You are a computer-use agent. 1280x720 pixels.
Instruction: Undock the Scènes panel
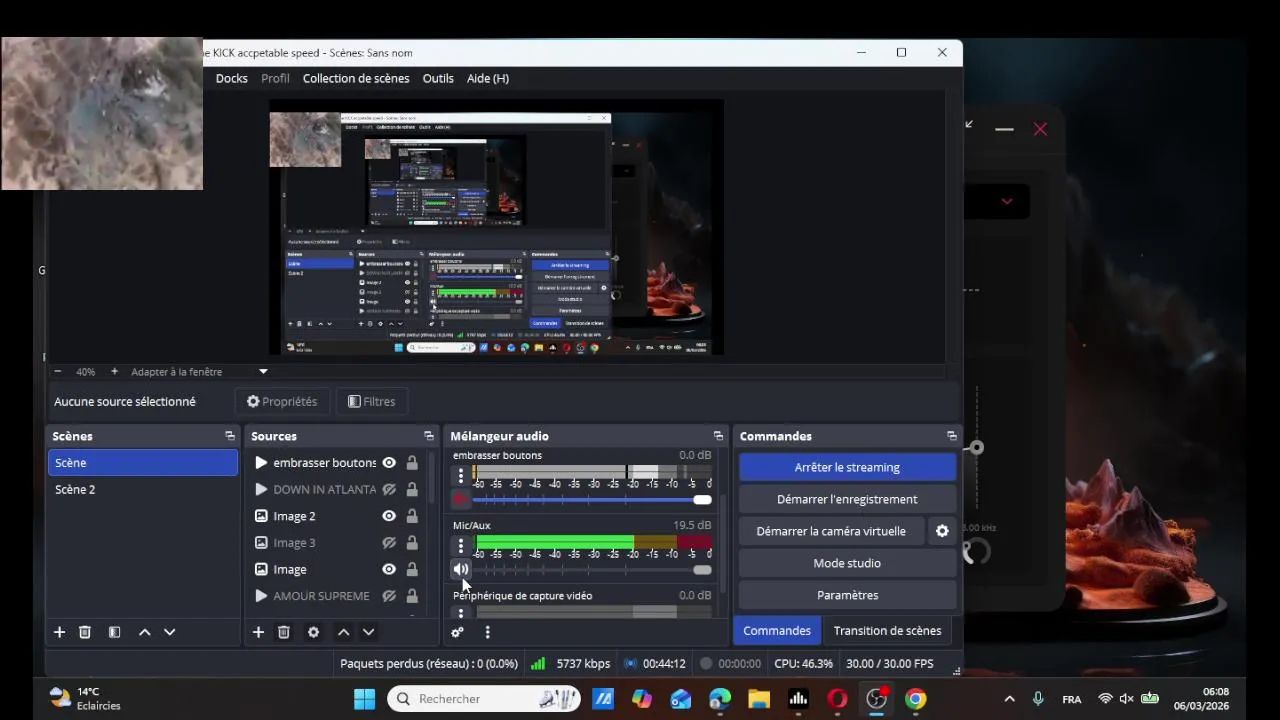[229, 436]
